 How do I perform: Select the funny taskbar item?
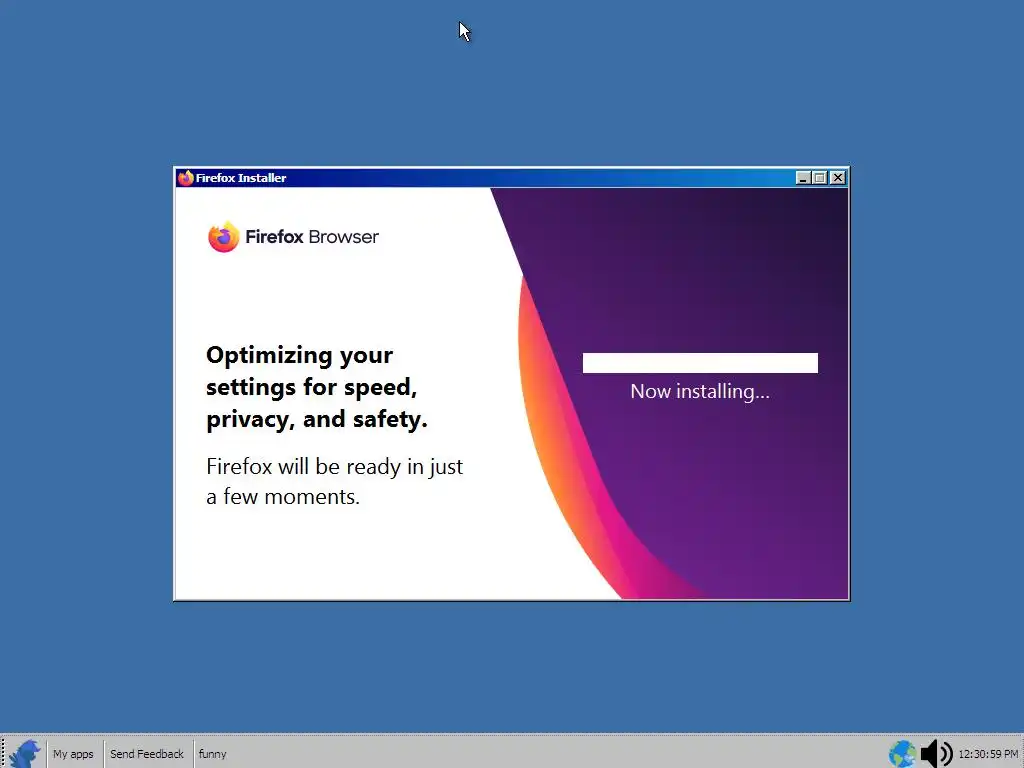point(212,754)
